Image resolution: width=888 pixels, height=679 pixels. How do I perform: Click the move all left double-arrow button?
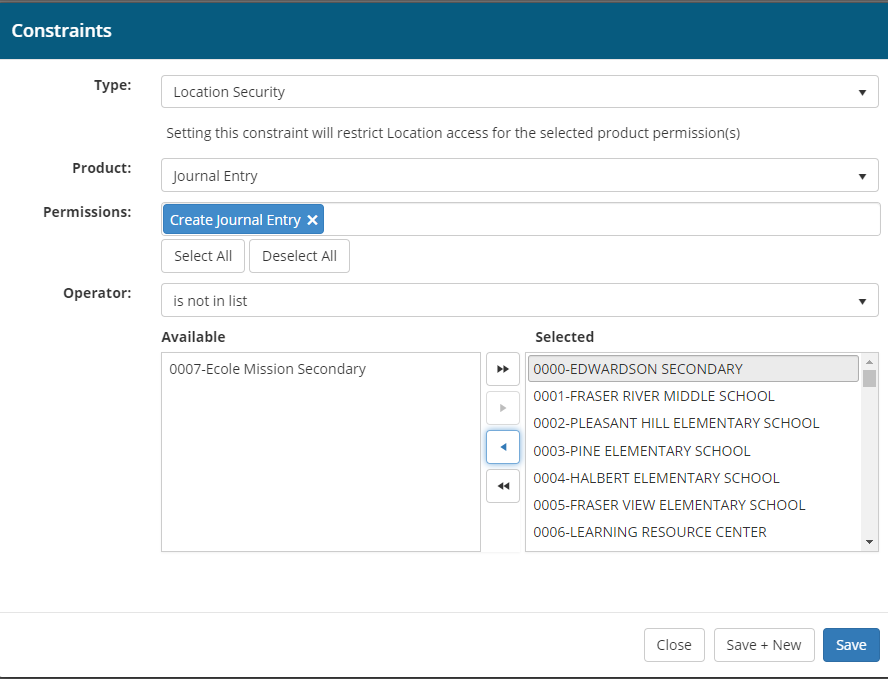[503, 486]
